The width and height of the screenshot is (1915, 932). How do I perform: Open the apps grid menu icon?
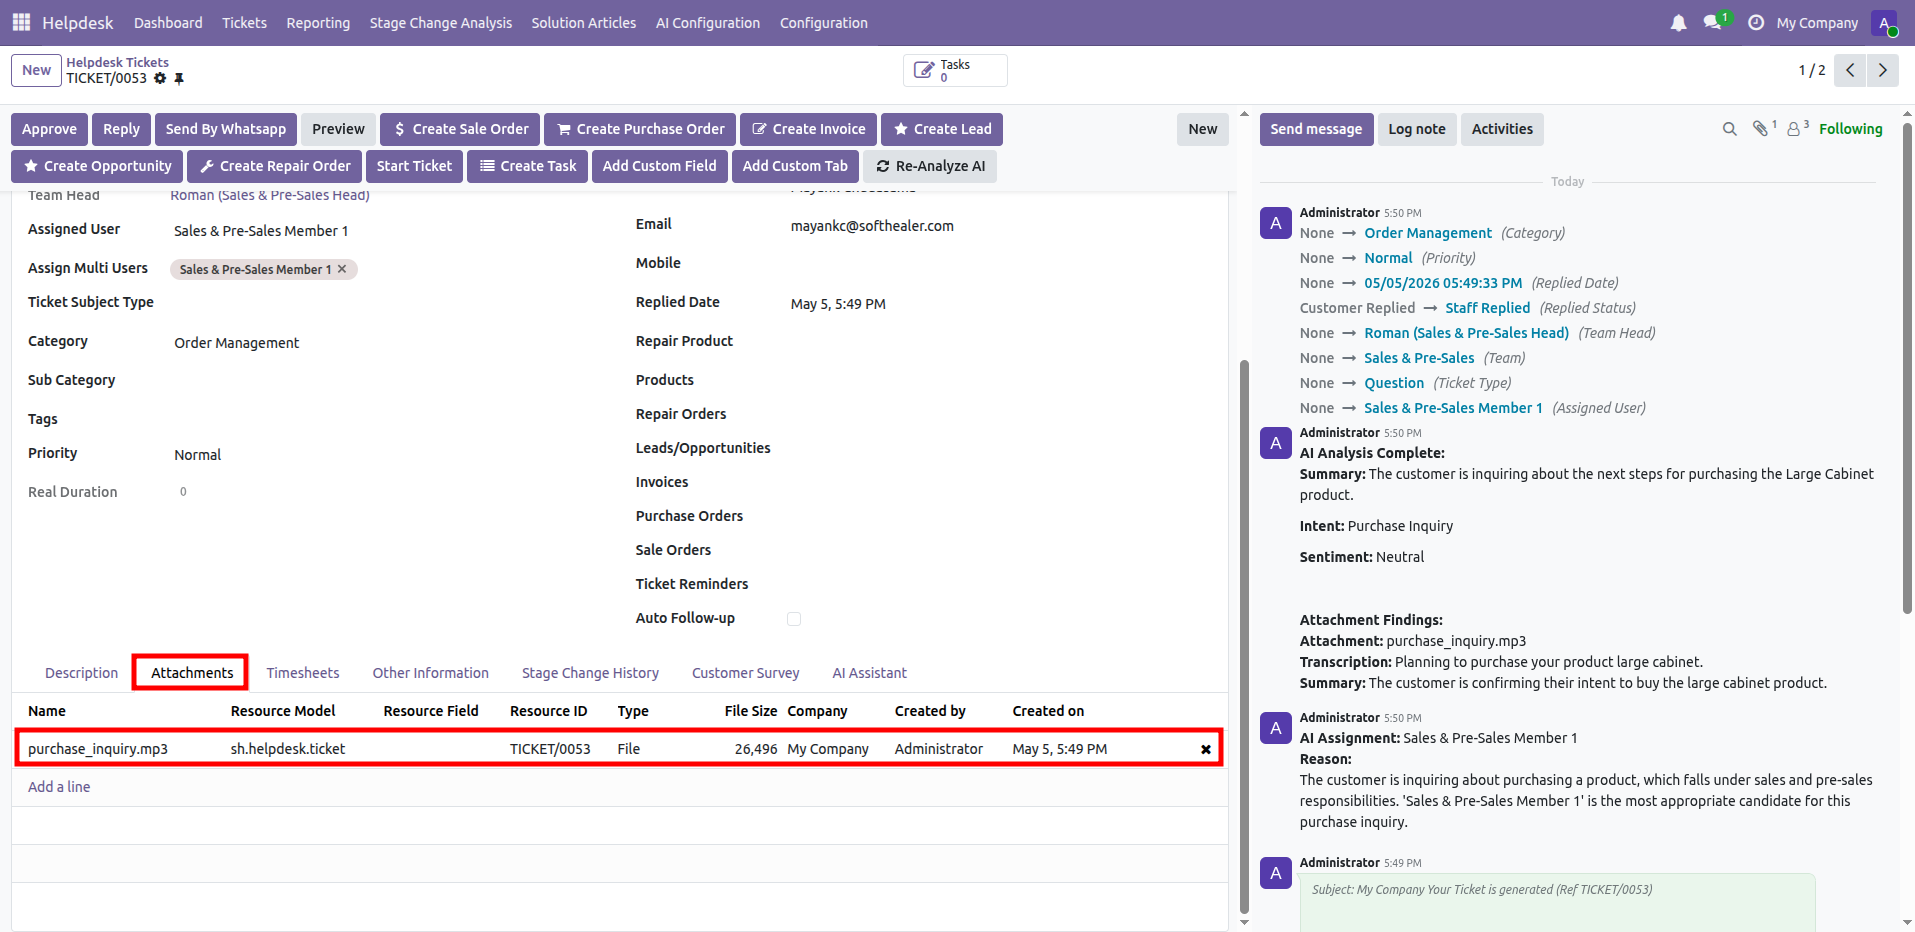[x=21, y=22]
